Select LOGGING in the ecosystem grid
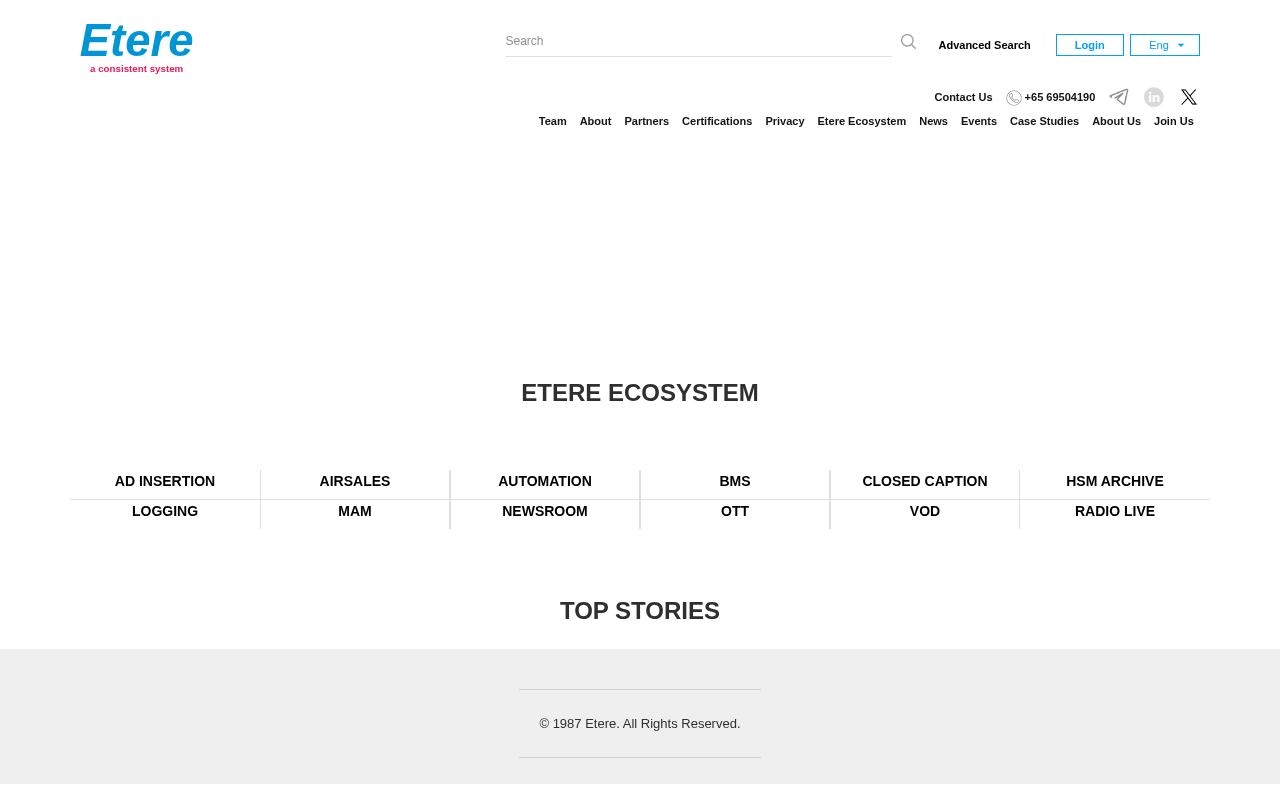The height and width of the screenshot is (800, 1280). click(165, 511)
